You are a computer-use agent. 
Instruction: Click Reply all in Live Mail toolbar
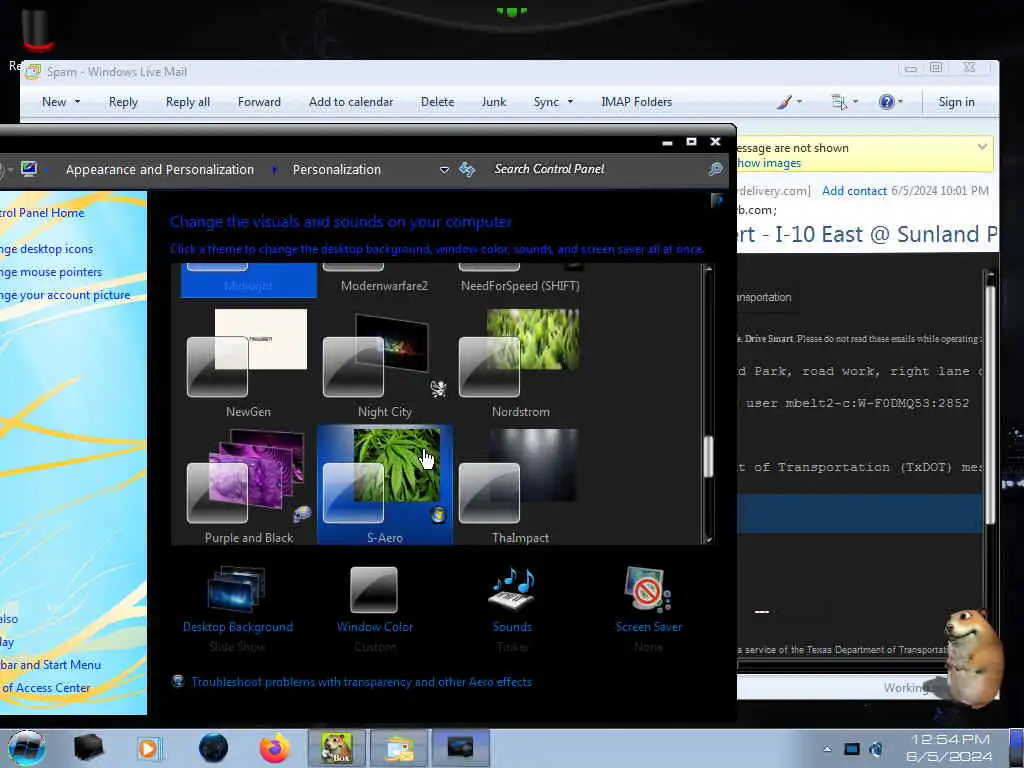click(187, 102)
